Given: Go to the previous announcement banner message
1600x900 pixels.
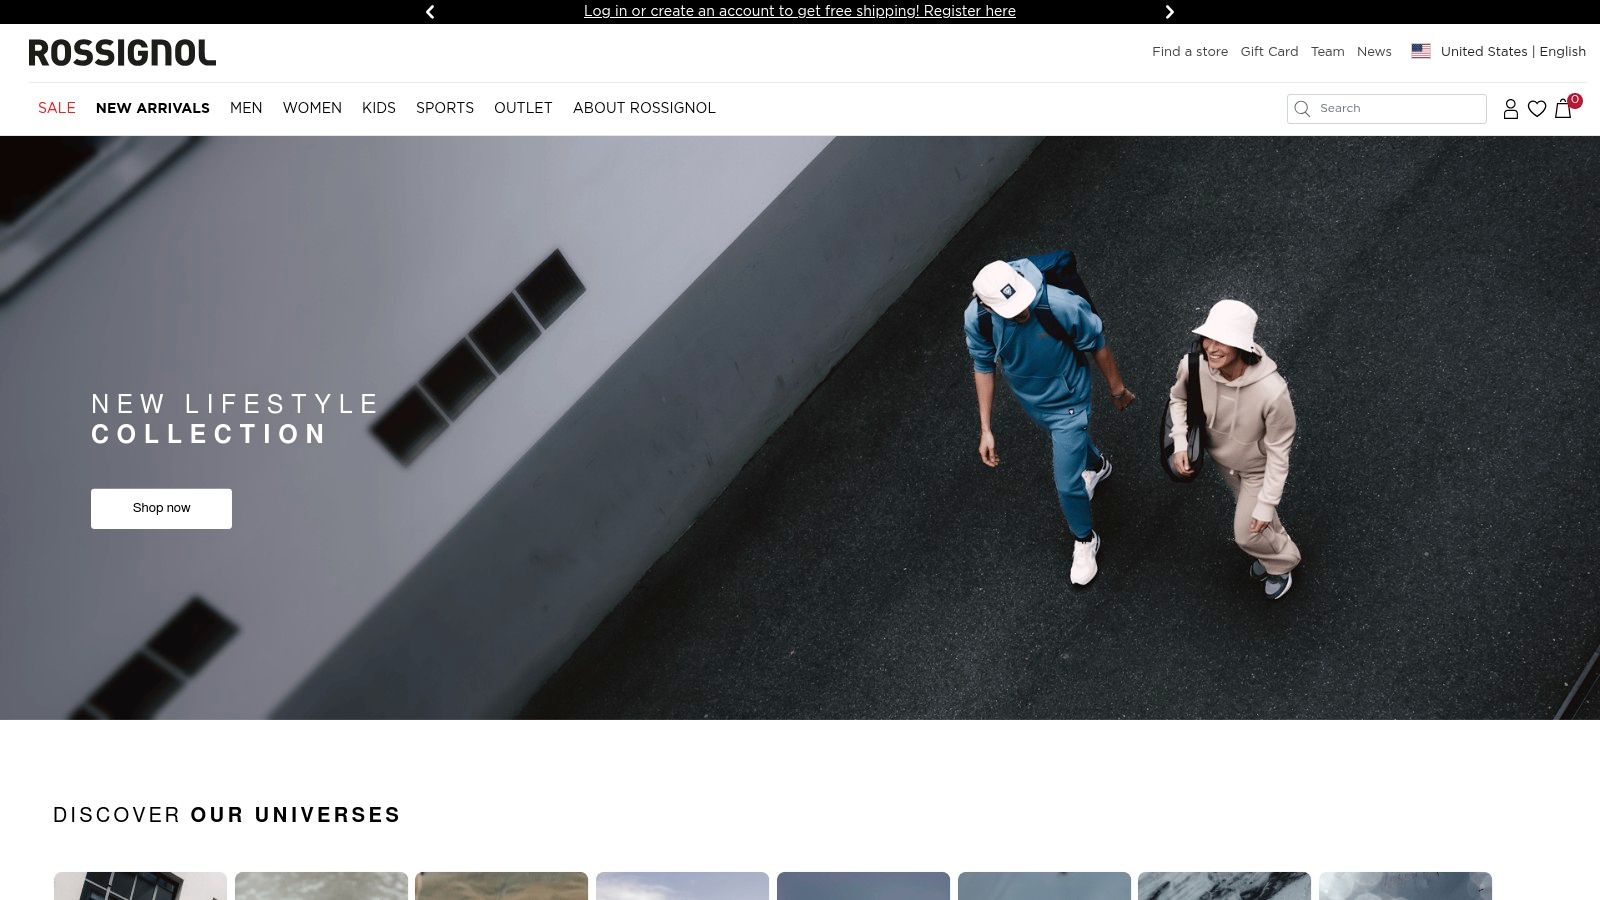Looking at the screenshot, I should click(x=430, y=12).
